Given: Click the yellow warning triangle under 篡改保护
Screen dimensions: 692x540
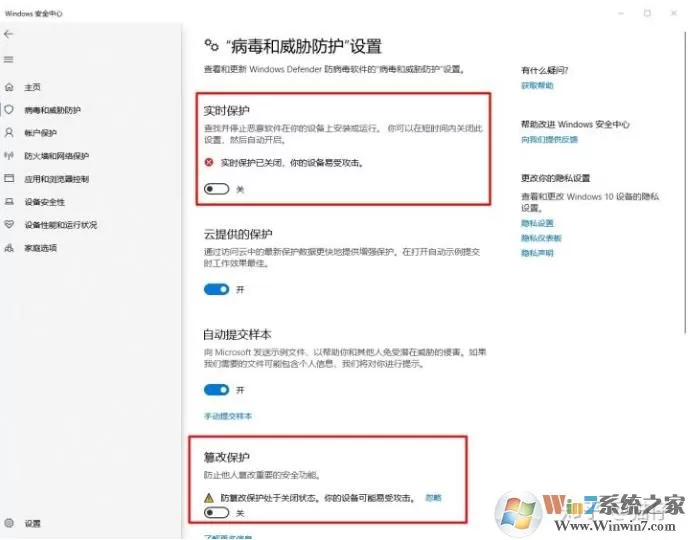Looking at the screenshot, I should point(209,498).
